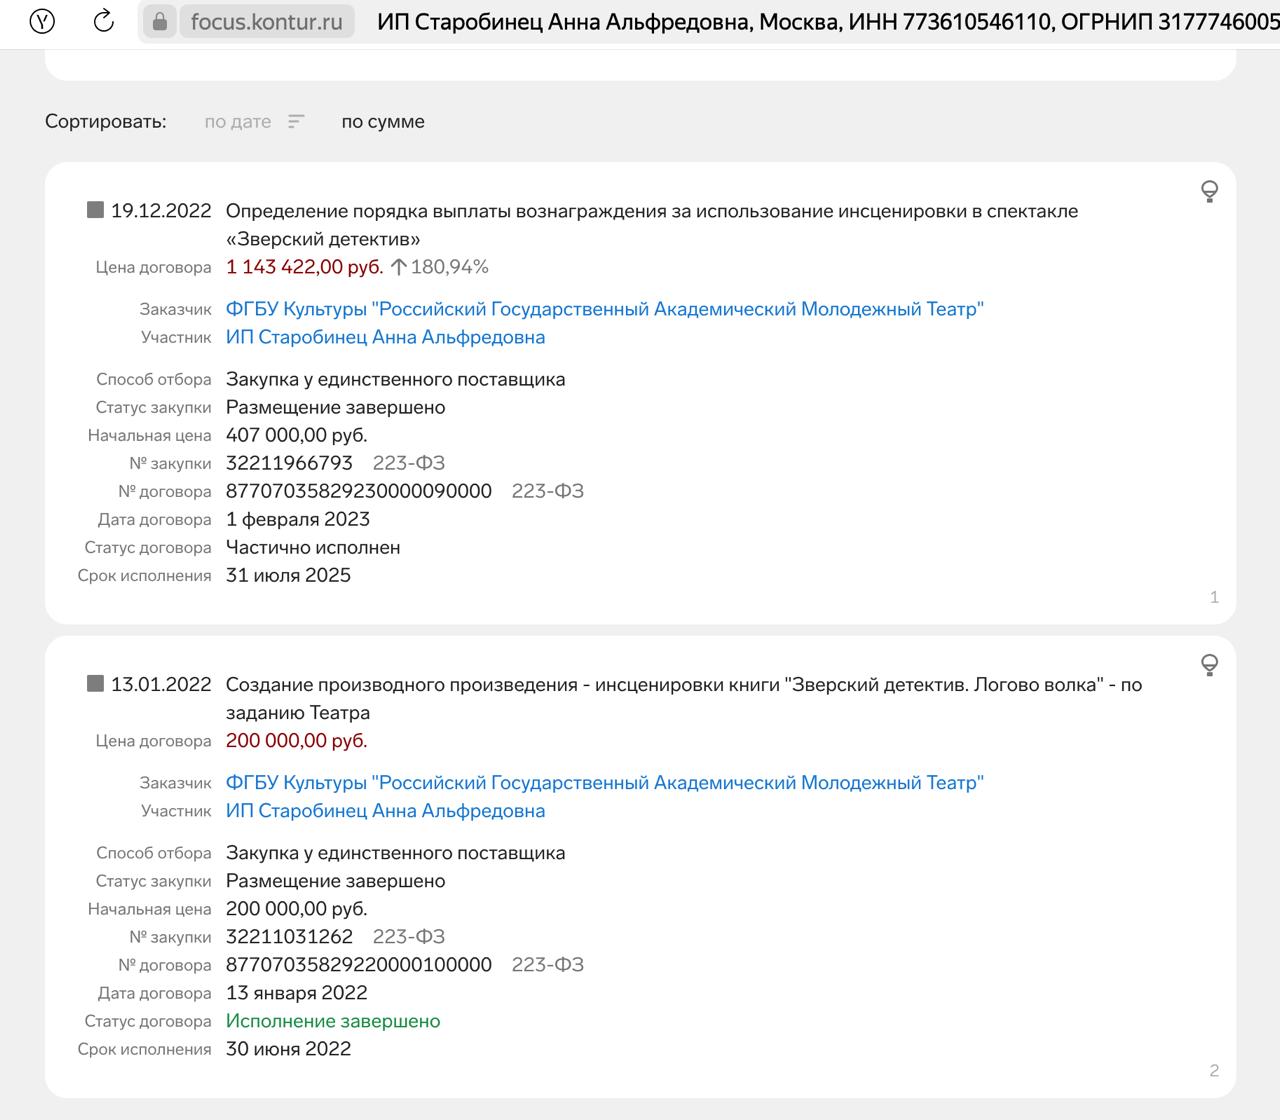
Task: Open customer theatre link in second contract card
Action: (x=604, y=783)
